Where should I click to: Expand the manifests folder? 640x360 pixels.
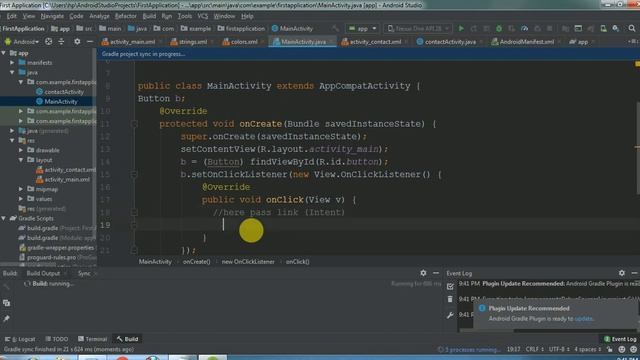[12, 63]
